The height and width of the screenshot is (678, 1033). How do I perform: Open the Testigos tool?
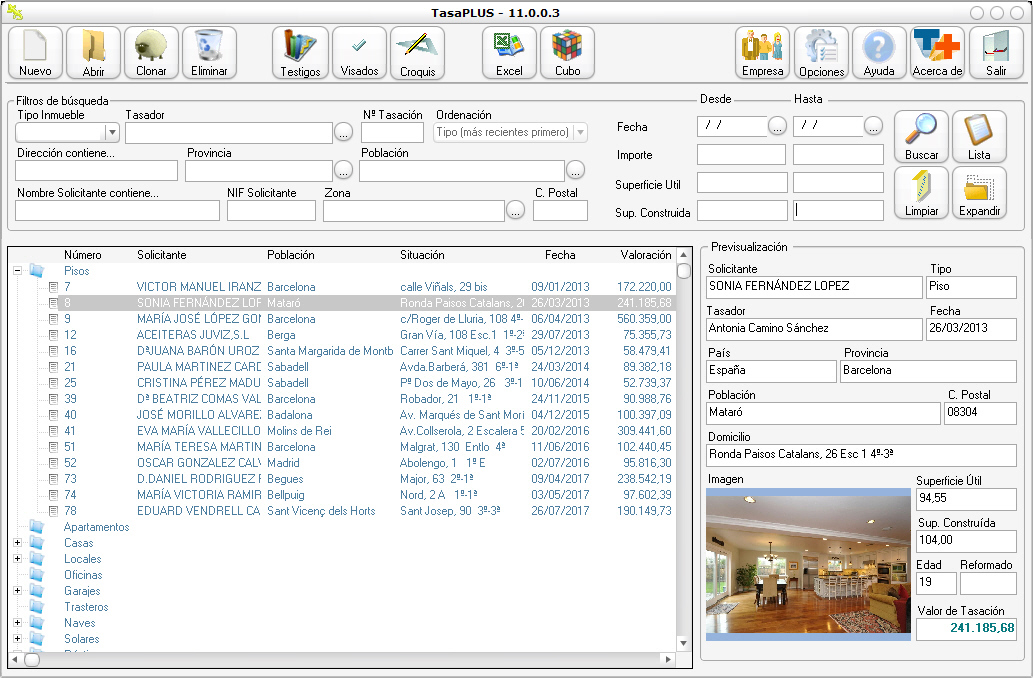coord(299,52)
